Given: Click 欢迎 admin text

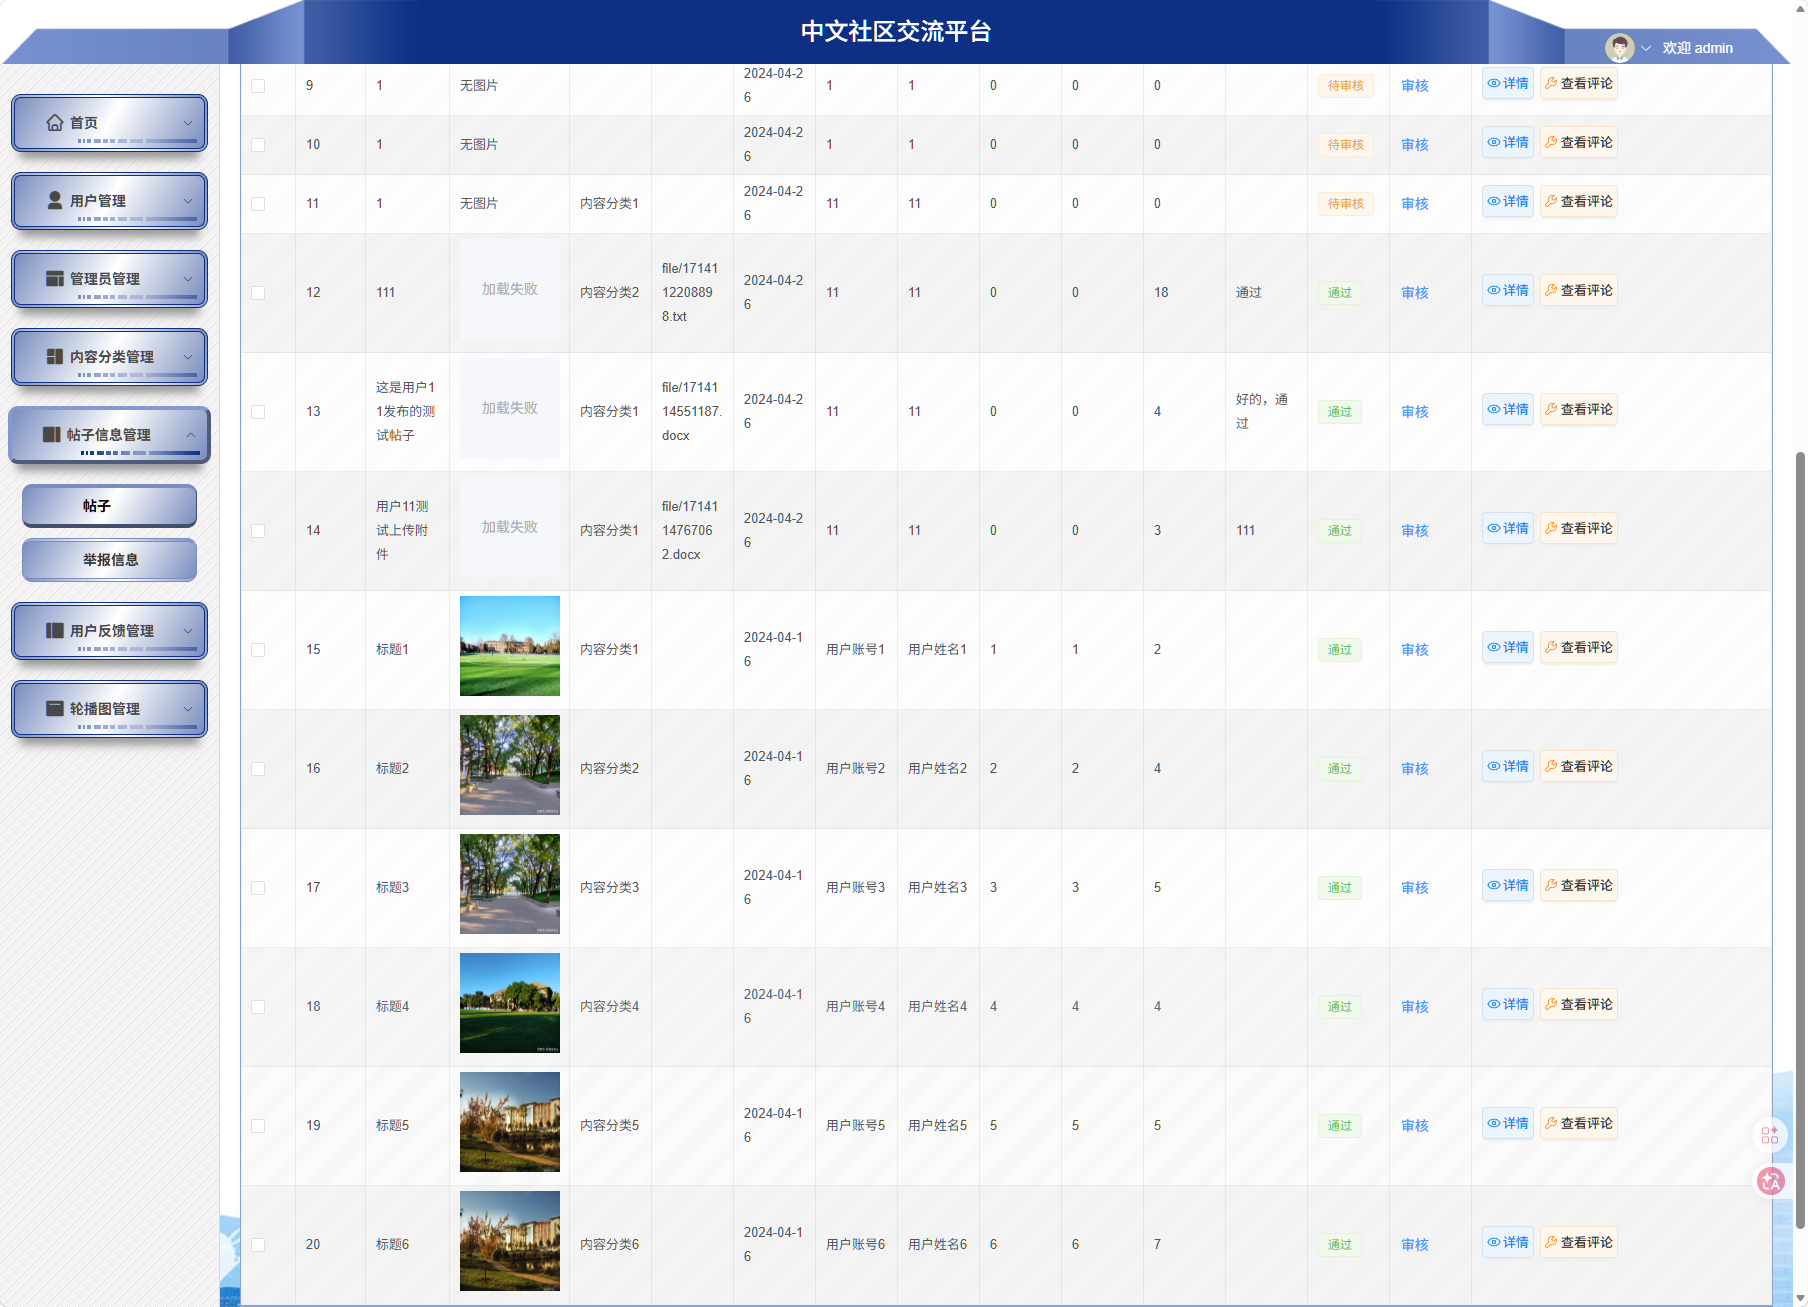Looking at the screenshot, I should 1697,48.
